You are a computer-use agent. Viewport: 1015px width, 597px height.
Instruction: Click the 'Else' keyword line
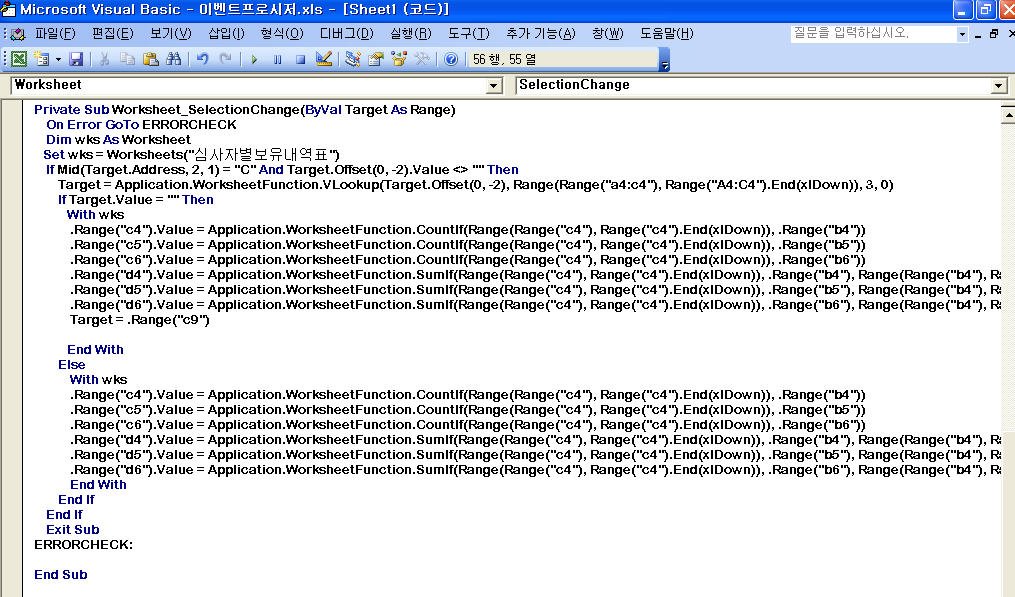point(72,365)
